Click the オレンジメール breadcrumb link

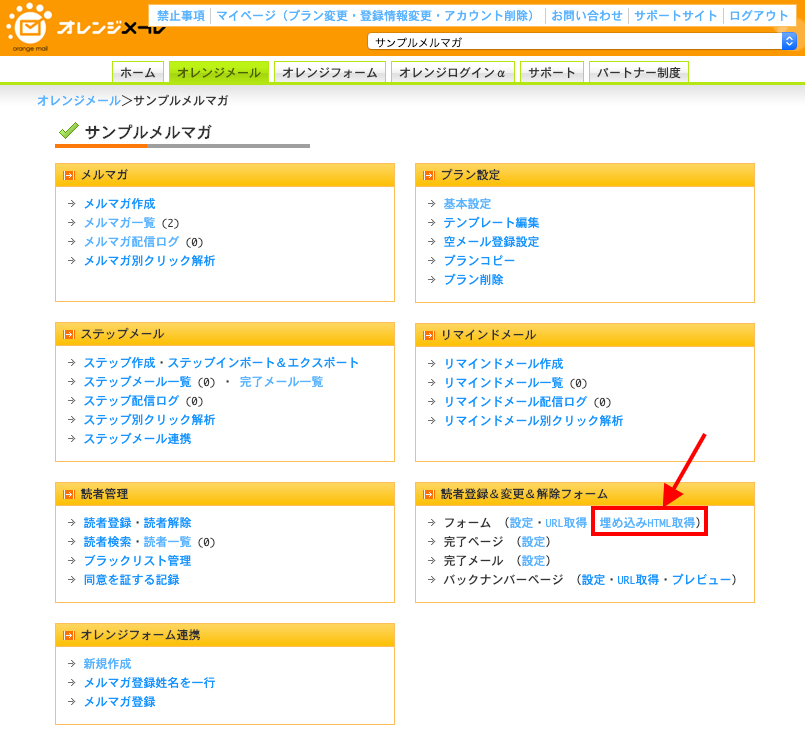click(79, 101)
